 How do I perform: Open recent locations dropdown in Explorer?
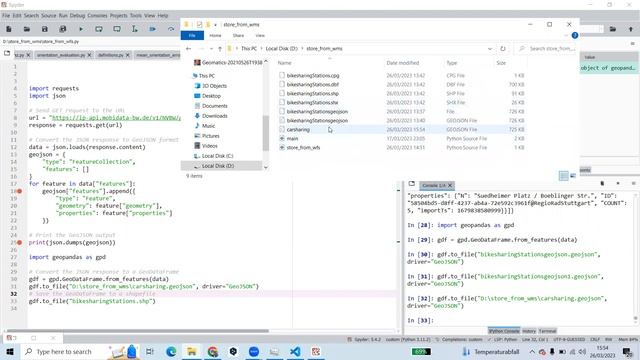pos(211,49)
